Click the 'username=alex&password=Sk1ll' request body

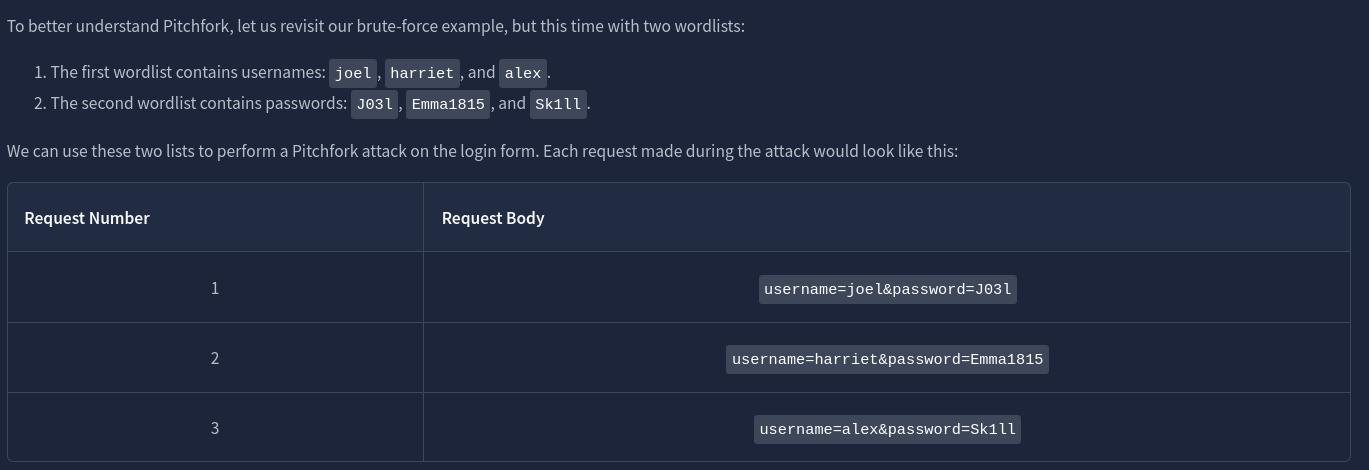pyautogui.click(x=887, y=429)
